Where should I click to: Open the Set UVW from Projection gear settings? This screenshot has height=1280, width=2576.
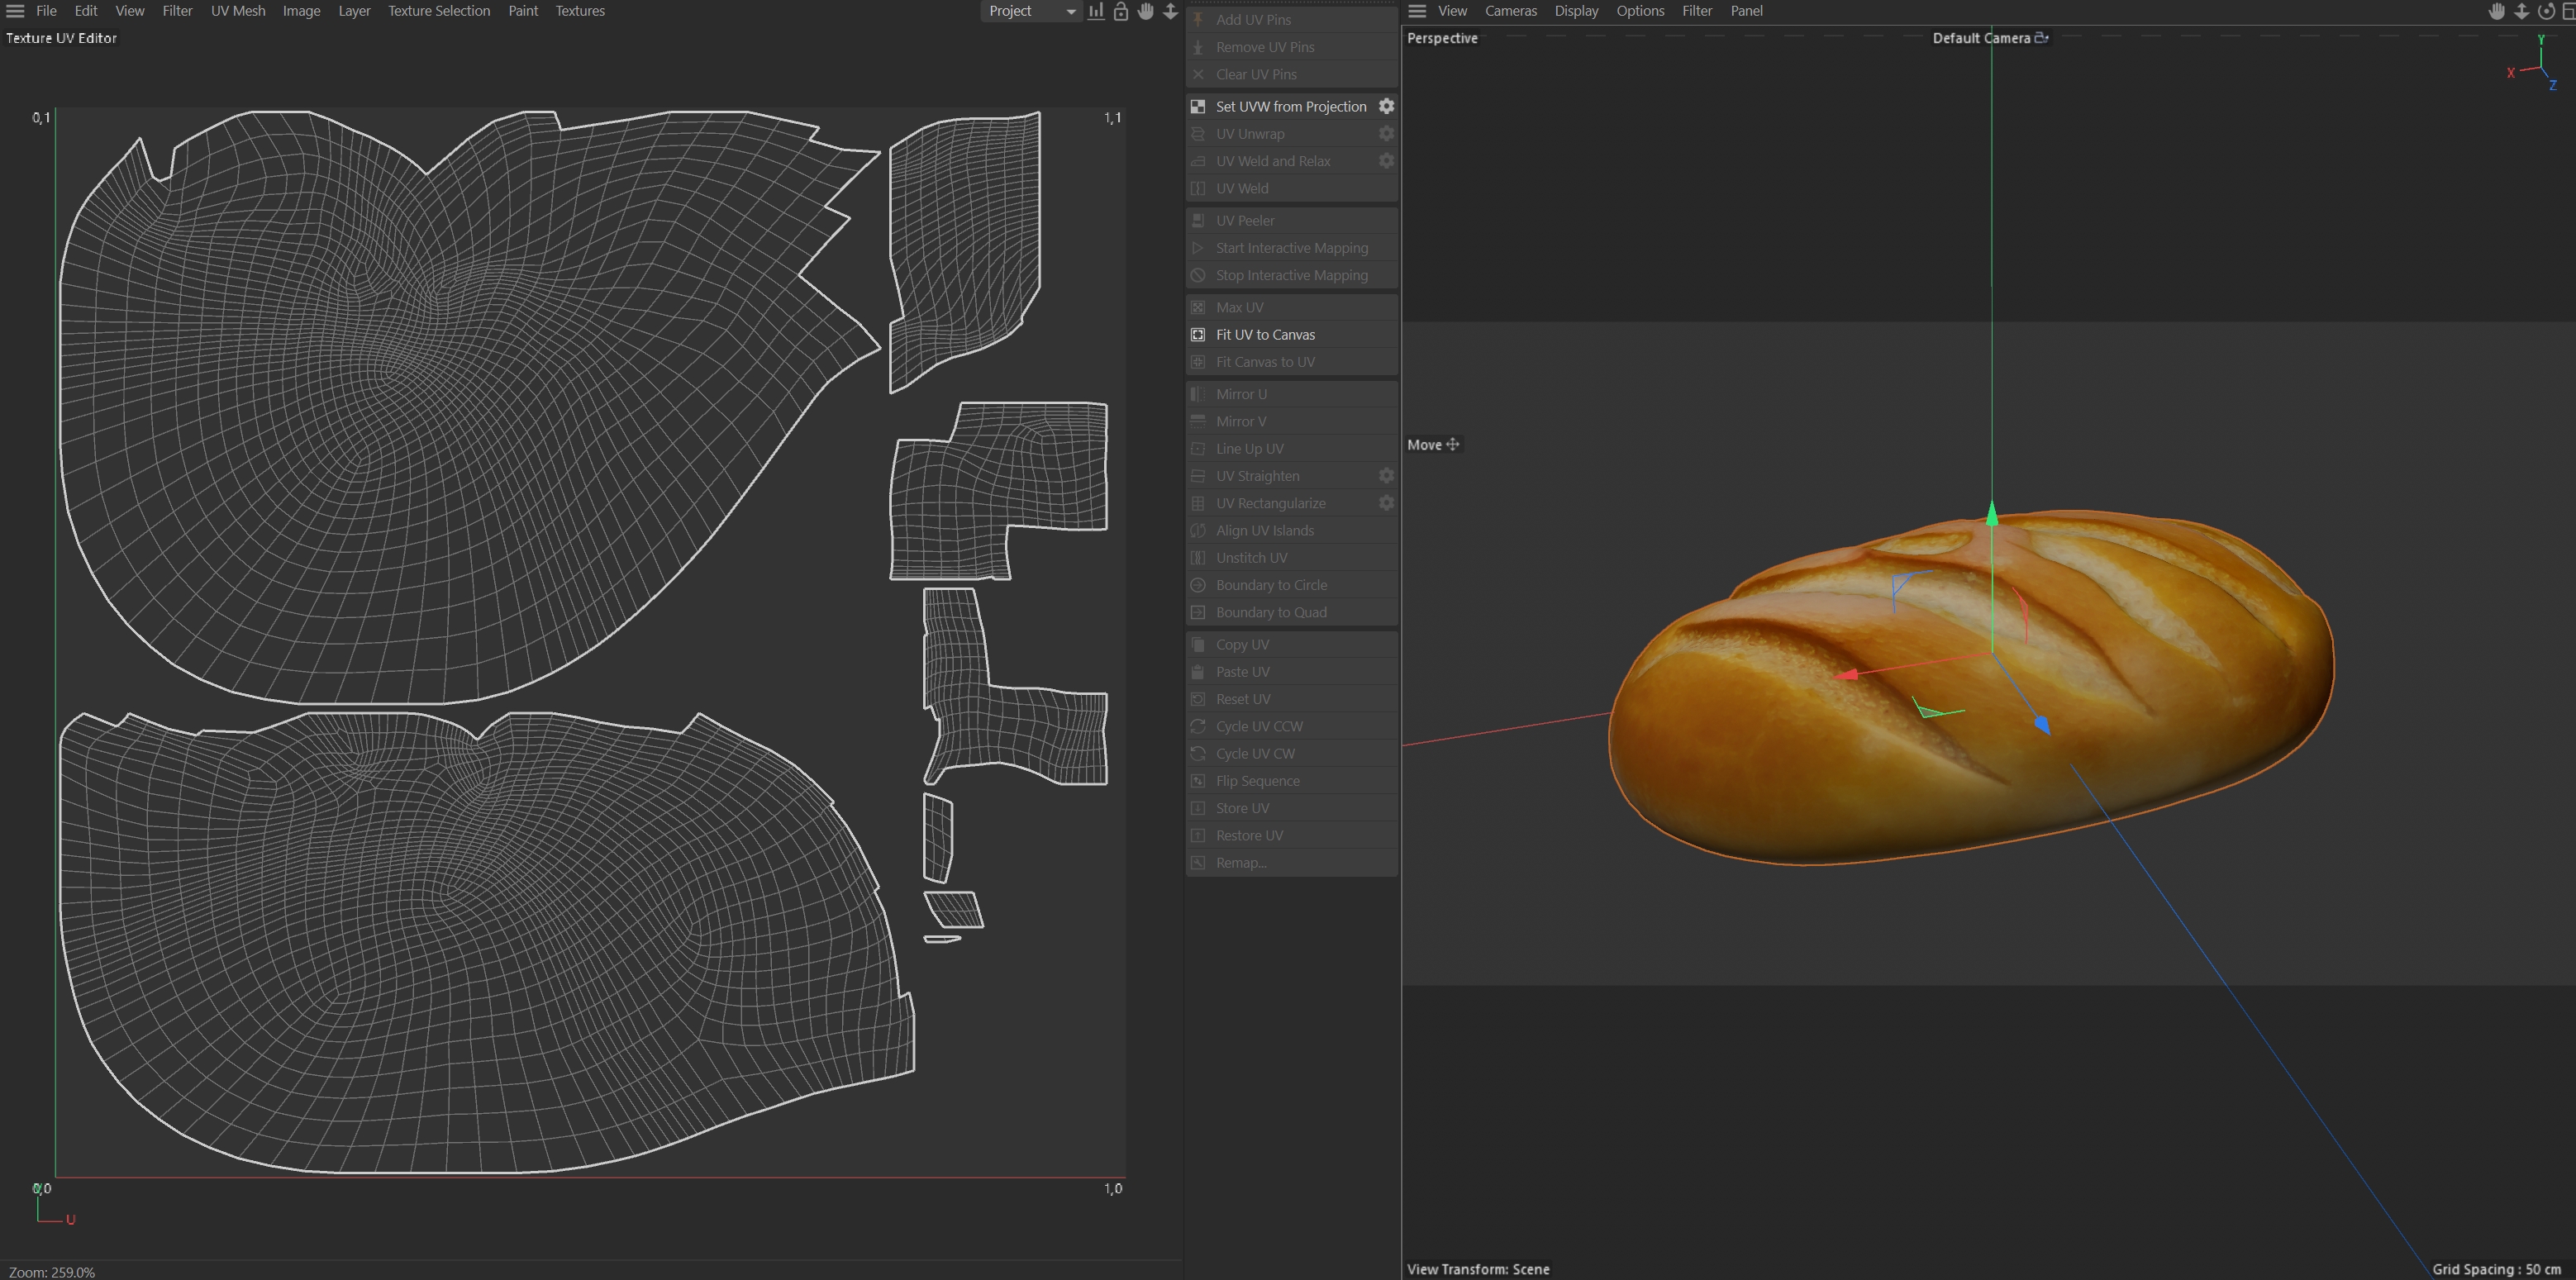(x=1386, y=106)
